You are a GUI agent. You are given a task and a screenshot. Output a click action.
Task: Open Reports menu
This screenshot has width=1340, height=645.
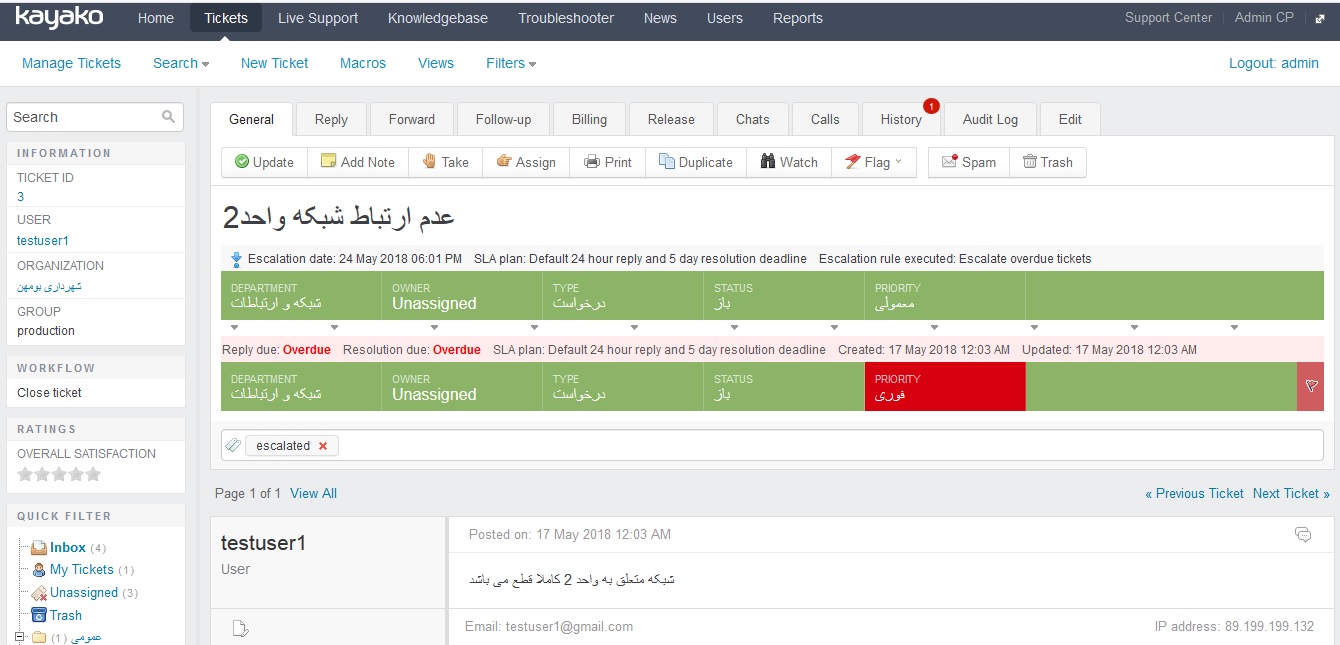tap(798, 18)
